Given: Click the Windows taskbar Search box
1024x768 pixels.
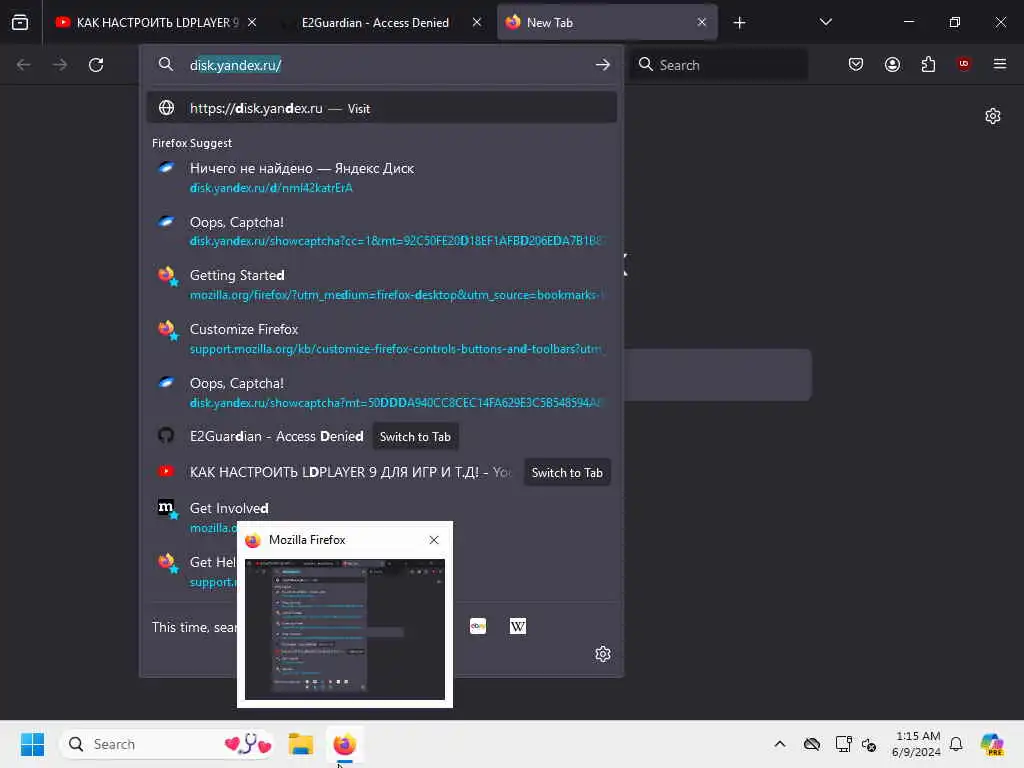Looking at the screenshot, I should (167, 744).
